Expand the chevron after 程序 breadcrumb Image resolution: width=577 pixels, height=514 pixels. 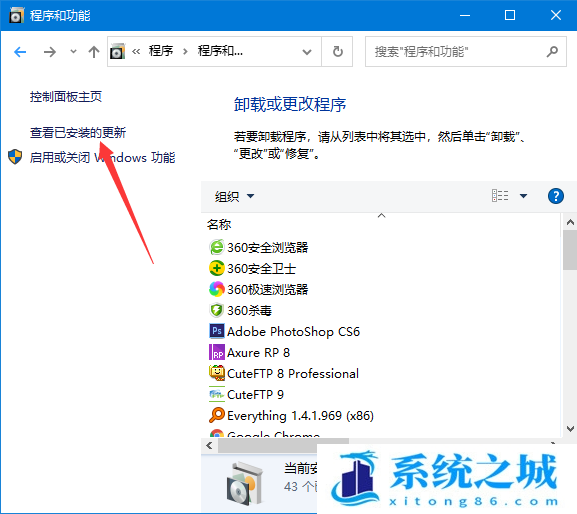[x=185, y=52]
